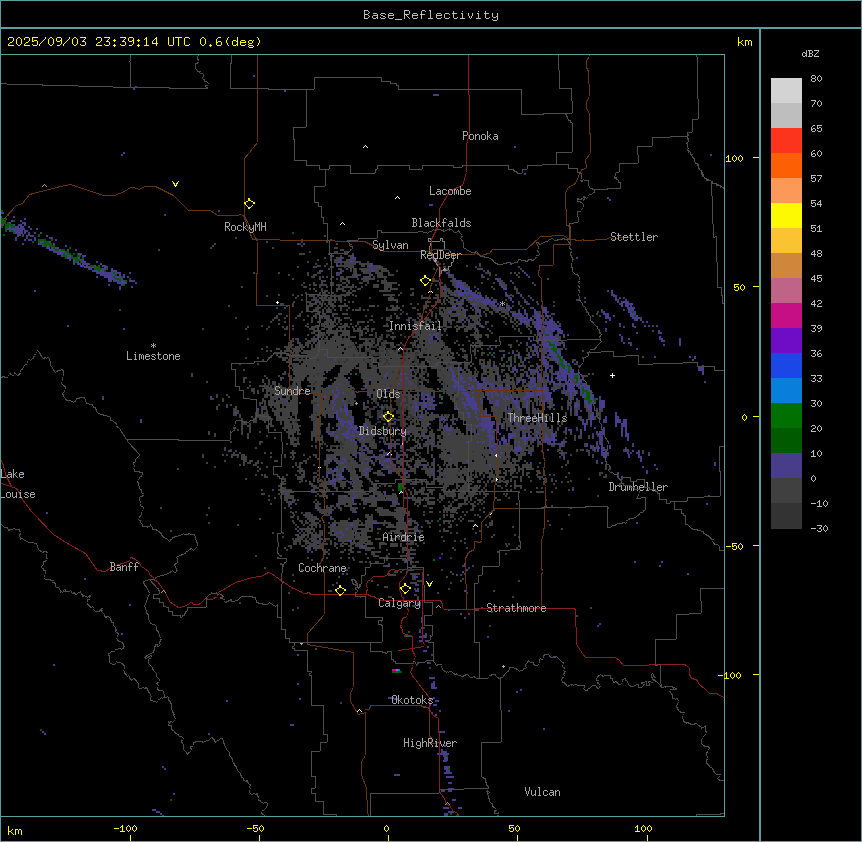862x842 pixels.
Task: Click the yellow diamond marker beside RockyMH
Action: [249, 204]
